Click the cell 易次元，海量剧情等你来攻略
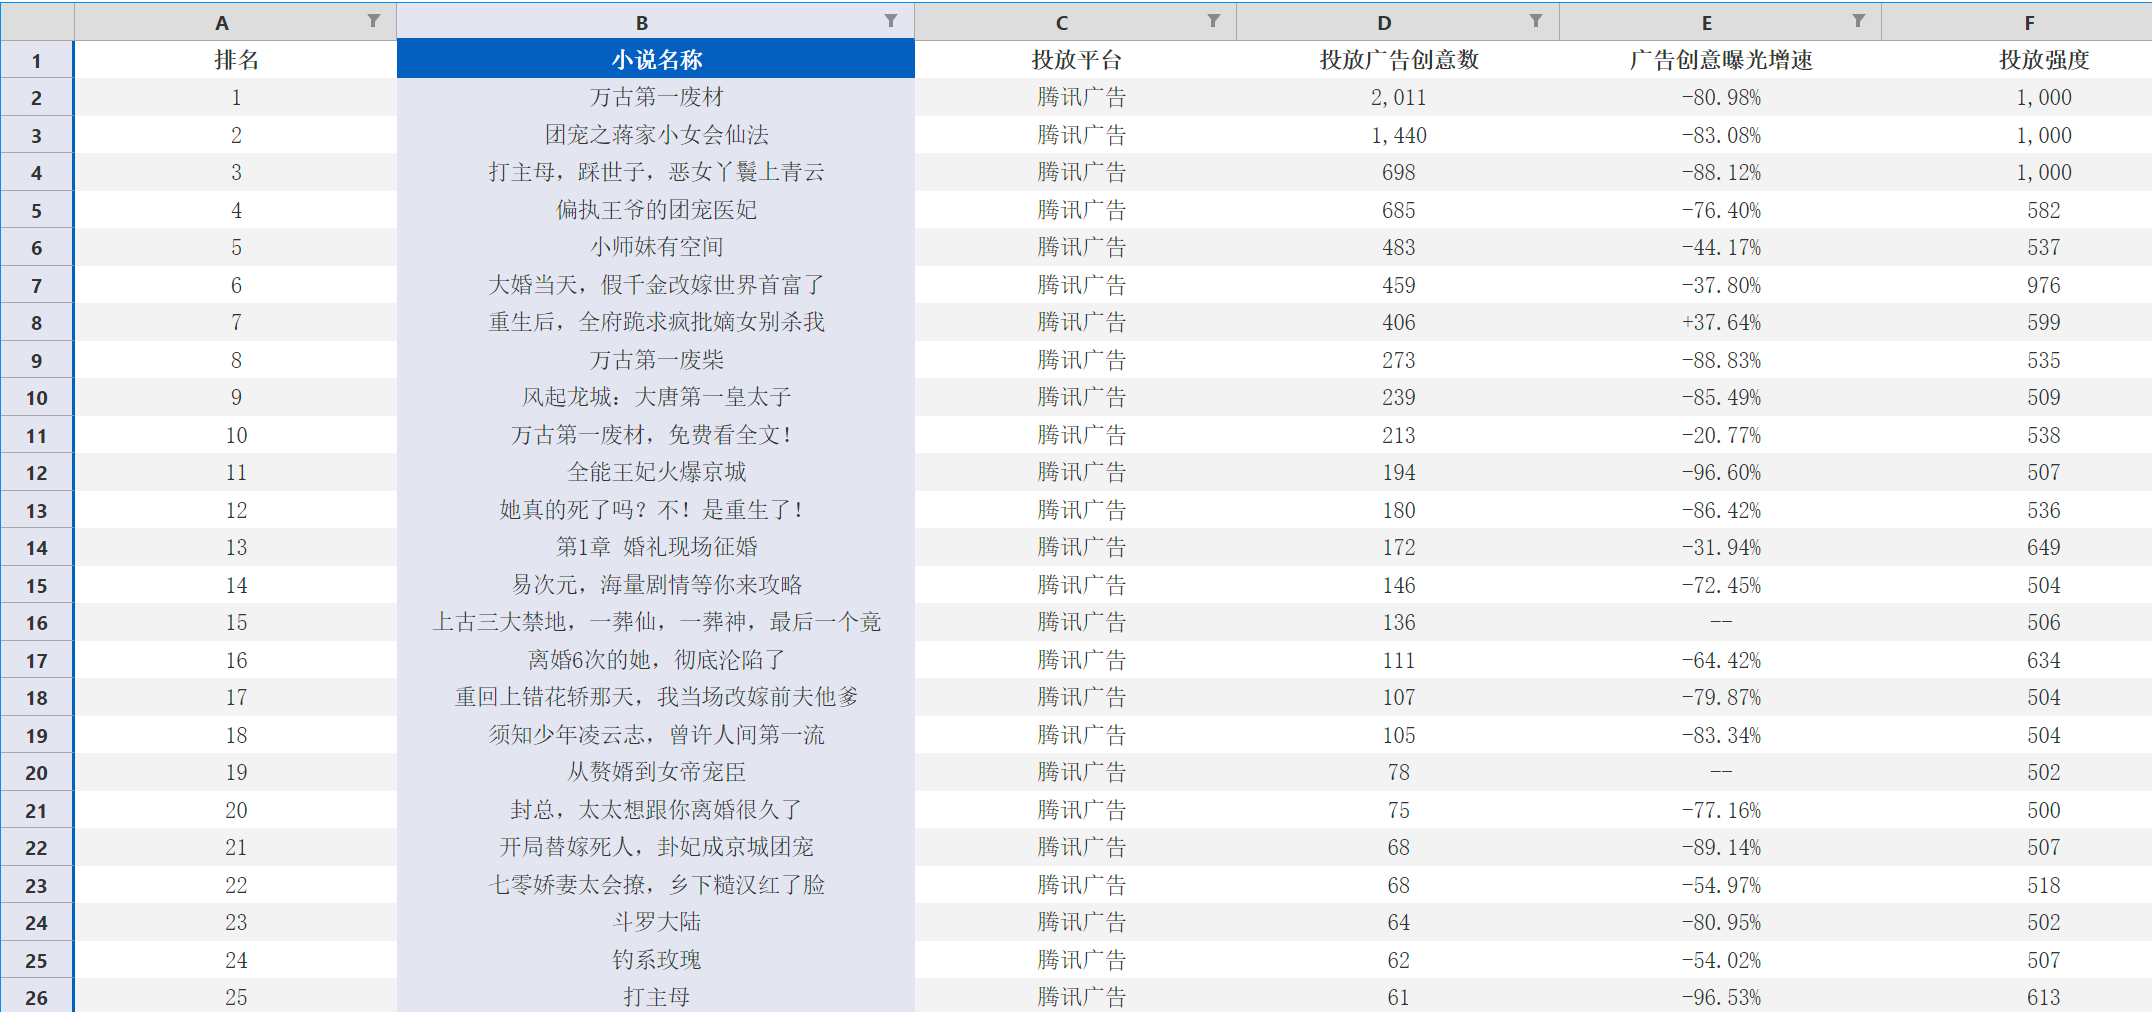The image size is (2152, 1012). pos(656,585)
